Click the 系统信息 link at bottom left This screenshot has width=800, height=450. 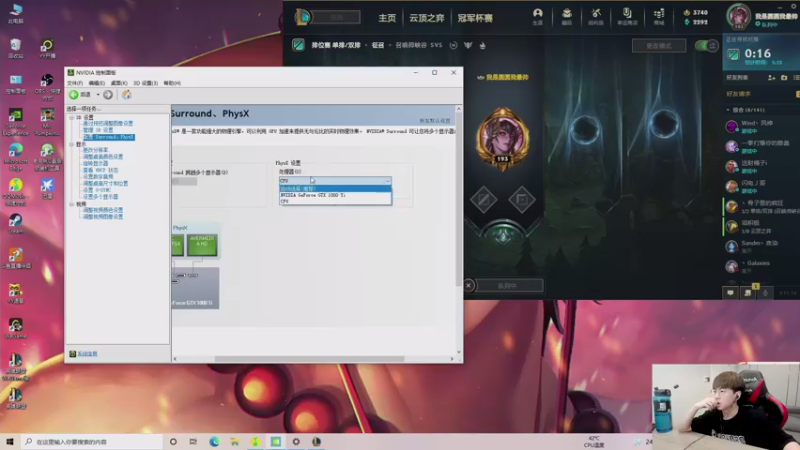tap(87, 354)
